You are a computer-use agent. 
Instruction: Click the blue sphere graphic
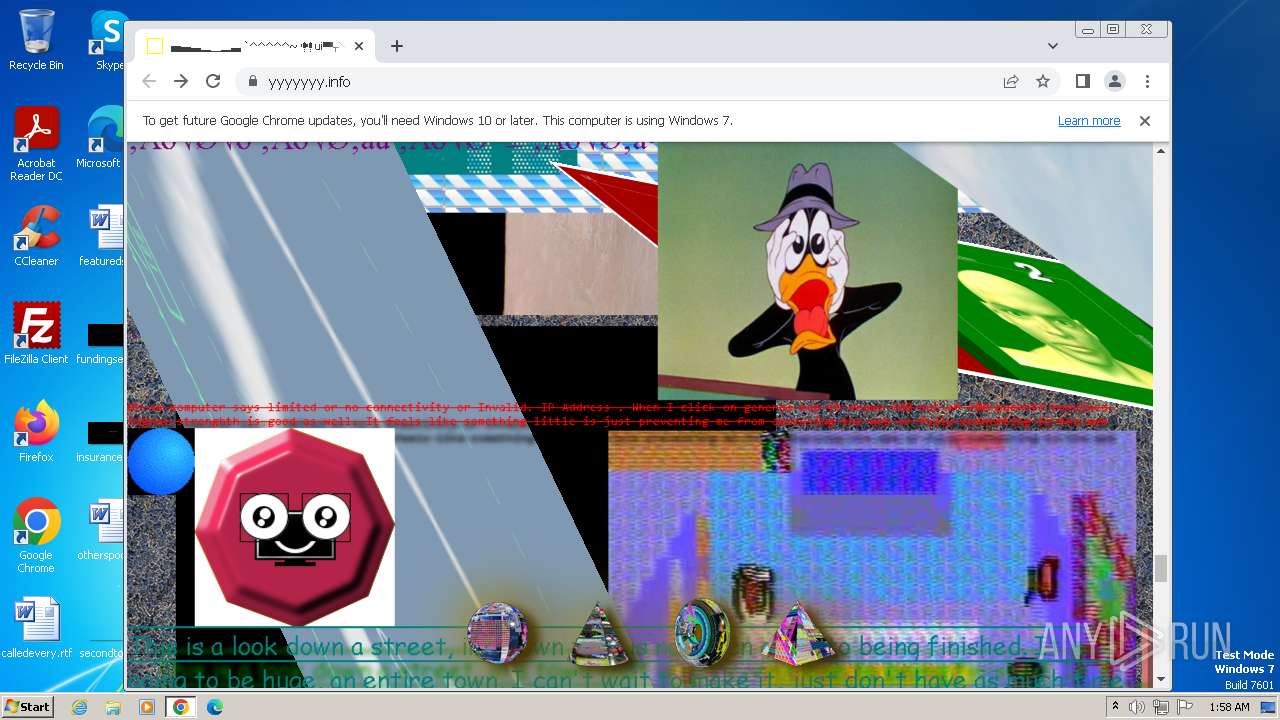(161, 462)
